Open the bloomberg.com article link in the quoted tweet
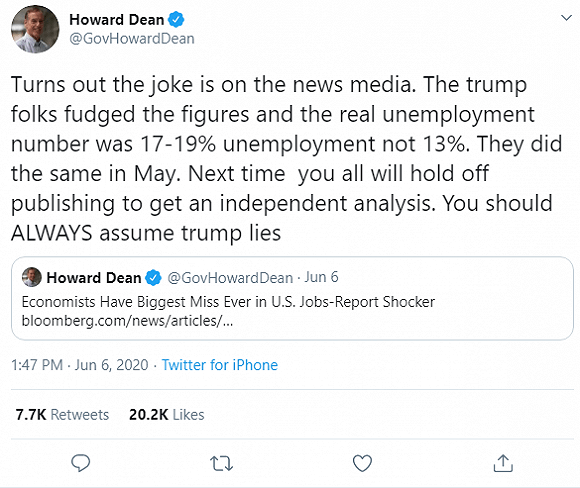580x488 pixels. click(x=127, y=321)
